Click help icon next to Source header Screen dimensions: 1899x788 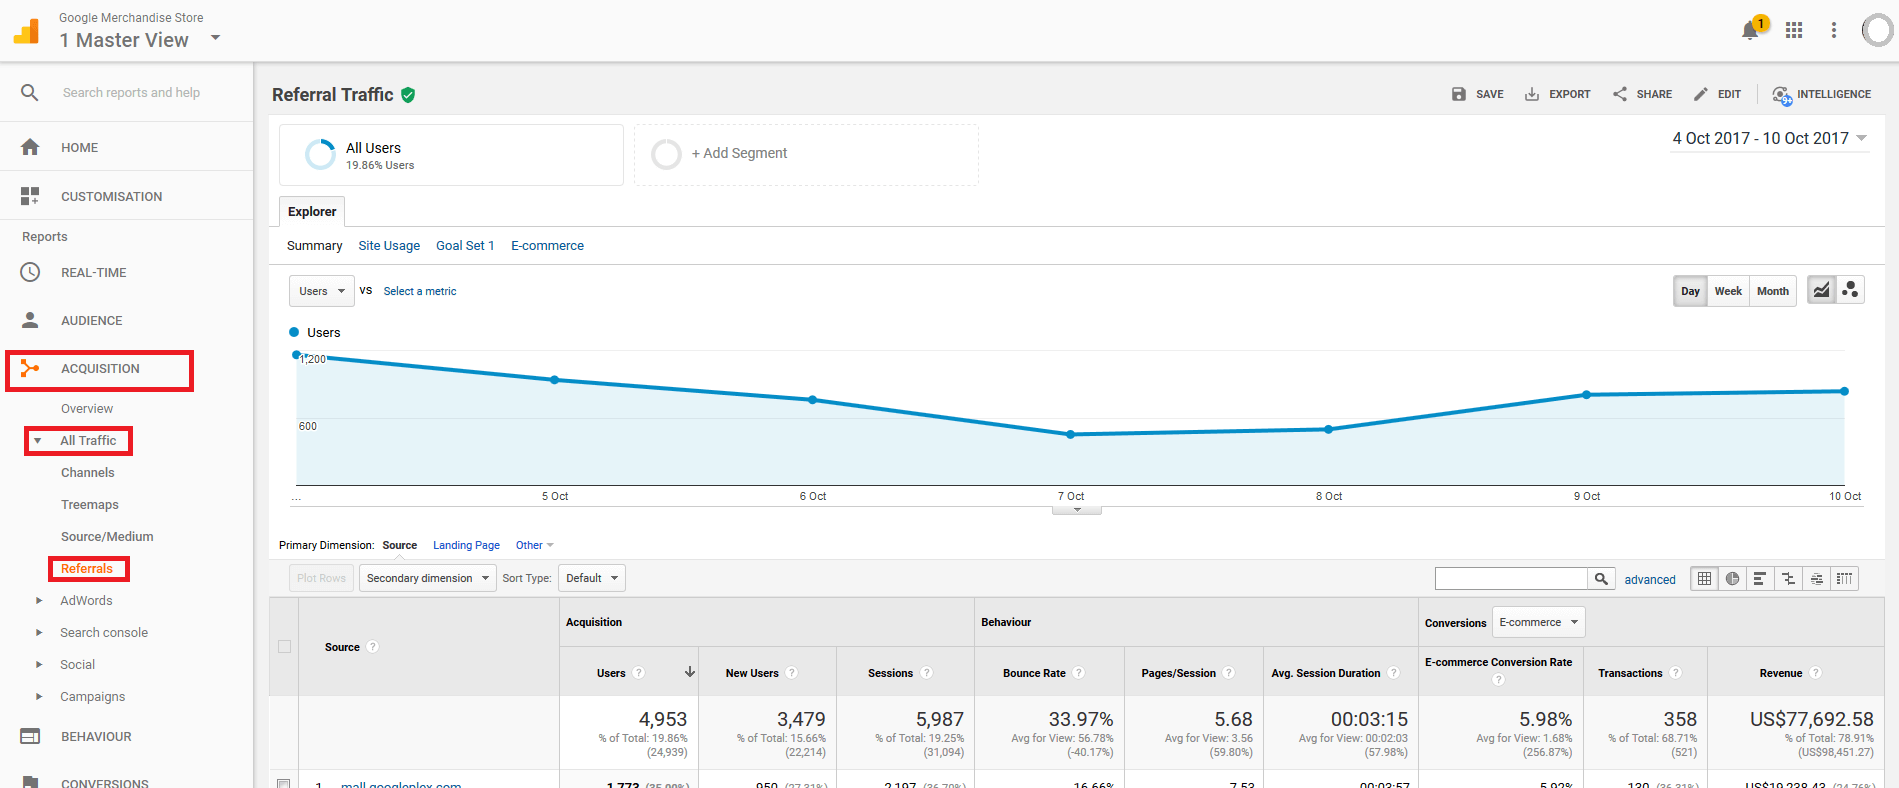click(372, 647)
